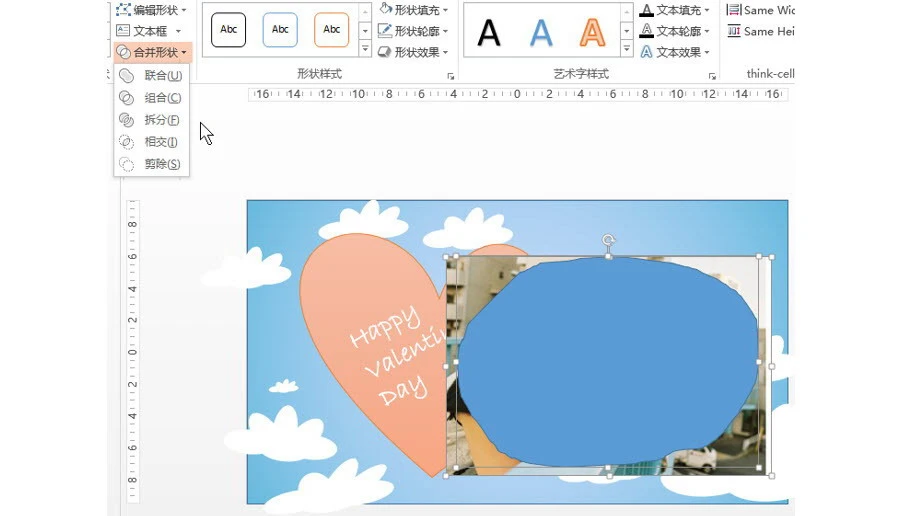Click the shape outline pen icon
Viewport: 900px width, 516px height.
[x=385, y=30]
